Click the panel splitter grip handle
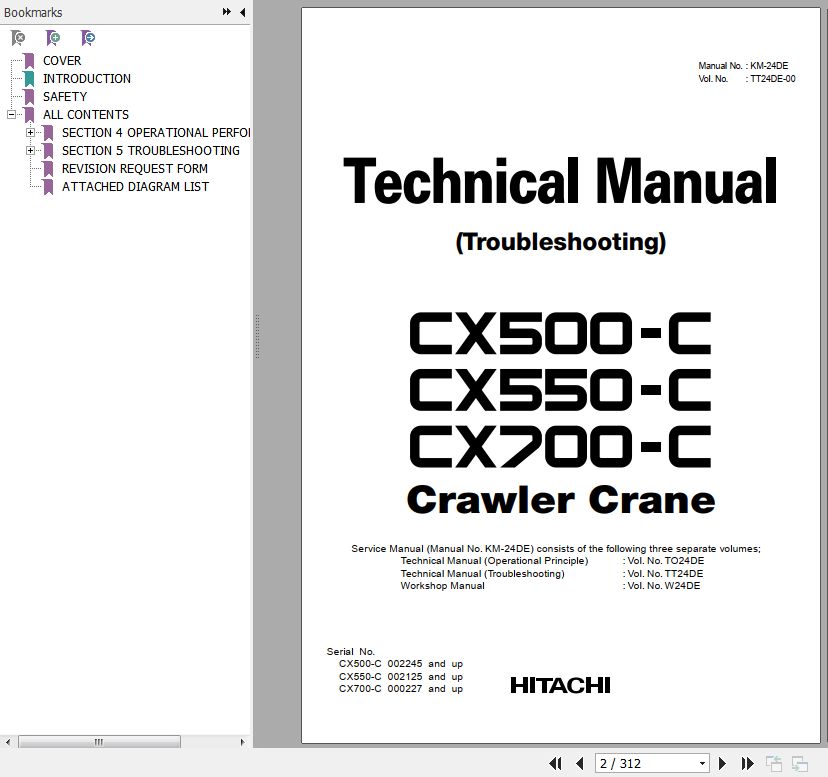This screenshot has width=828, height=777. (257, 336)
